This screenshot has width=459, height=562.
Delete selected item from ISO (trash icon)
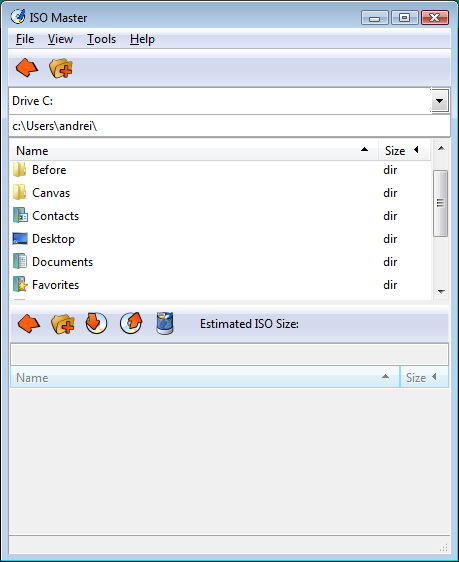[165, 323]
